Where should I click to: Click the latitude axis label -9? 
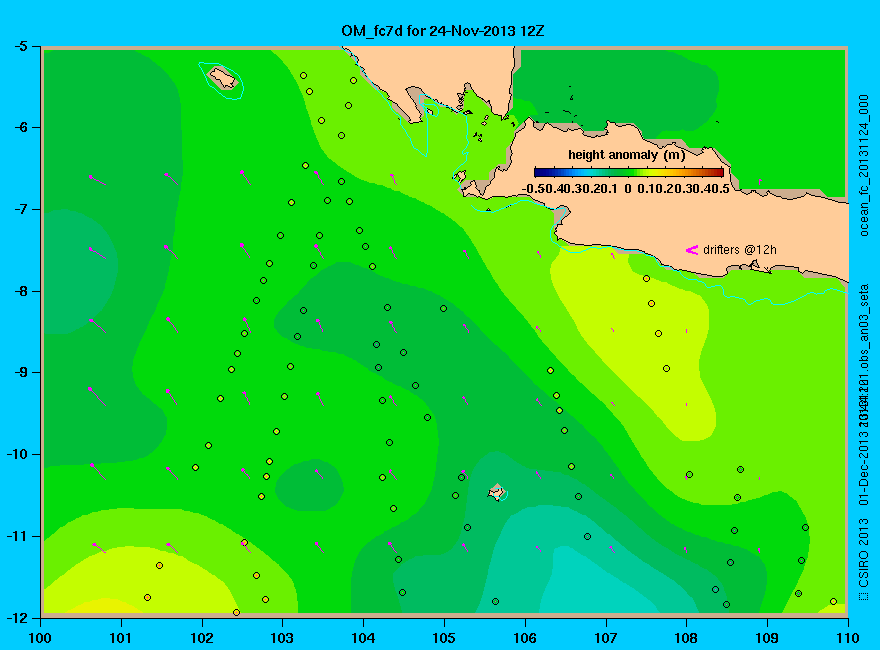(x=20, y=373)
